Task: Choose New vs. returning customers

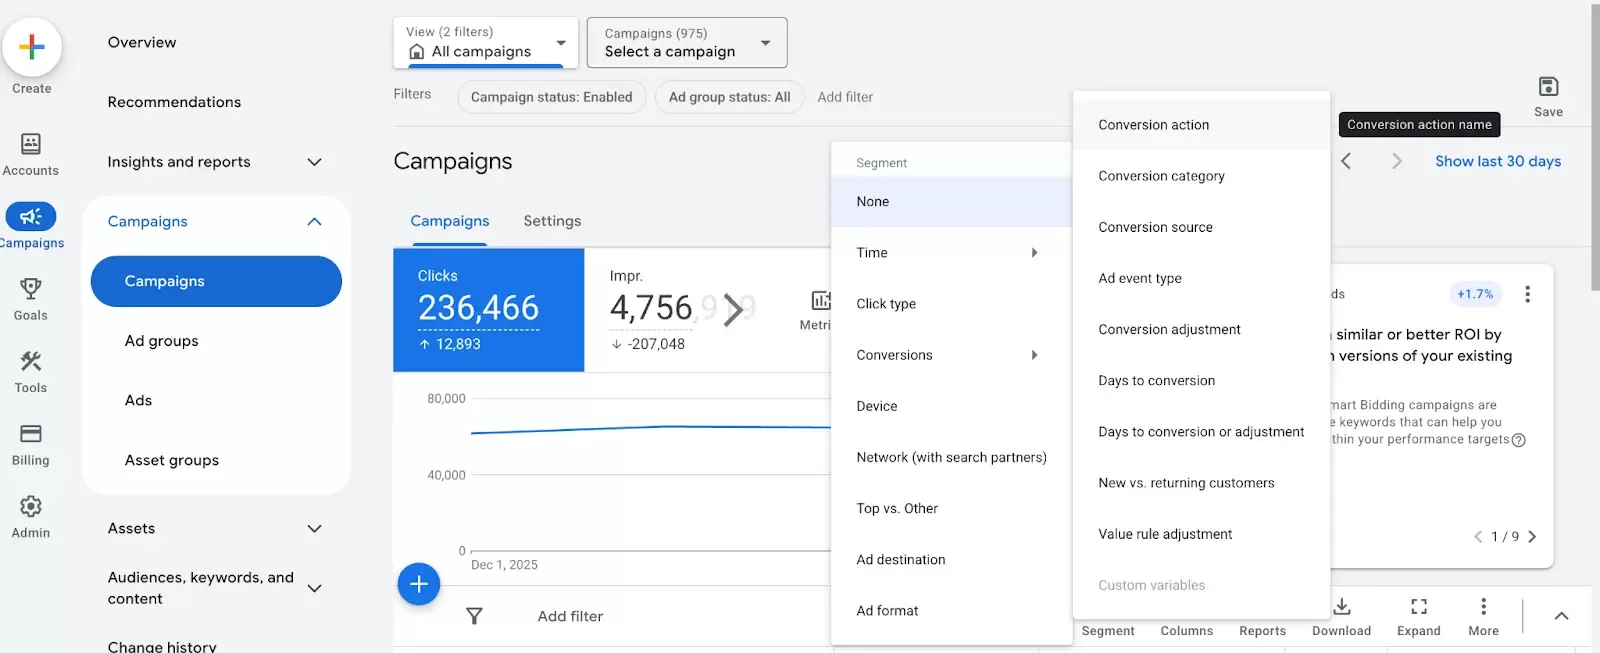Action: tap(1201, 483)
